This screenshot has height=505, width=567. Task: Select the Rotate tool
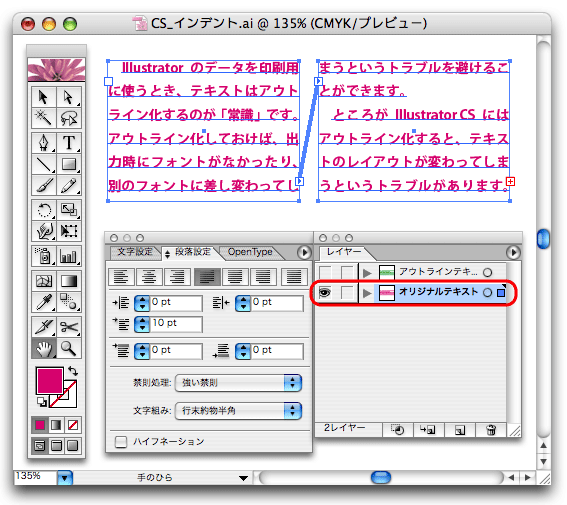click(x=44, y=210)
